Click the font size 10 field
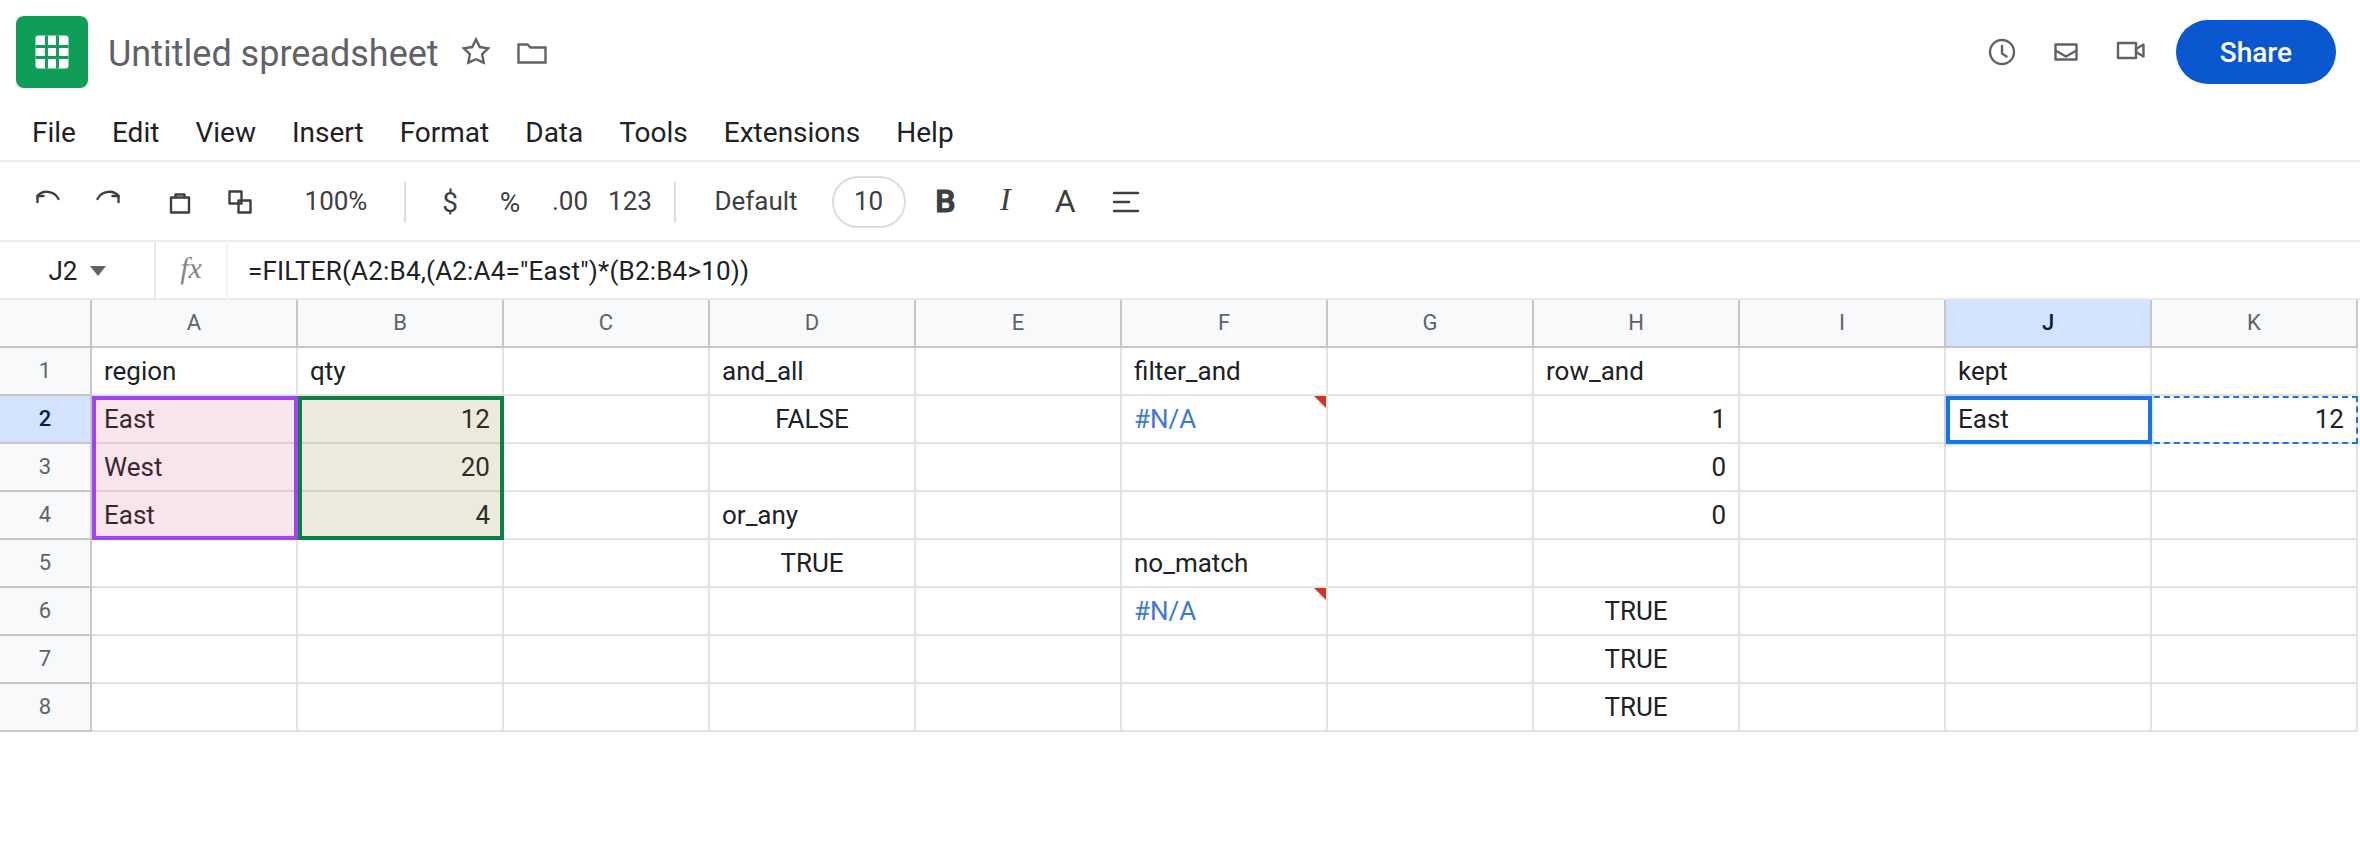Viewport: 2360px width, 860px height. [869, 201]
